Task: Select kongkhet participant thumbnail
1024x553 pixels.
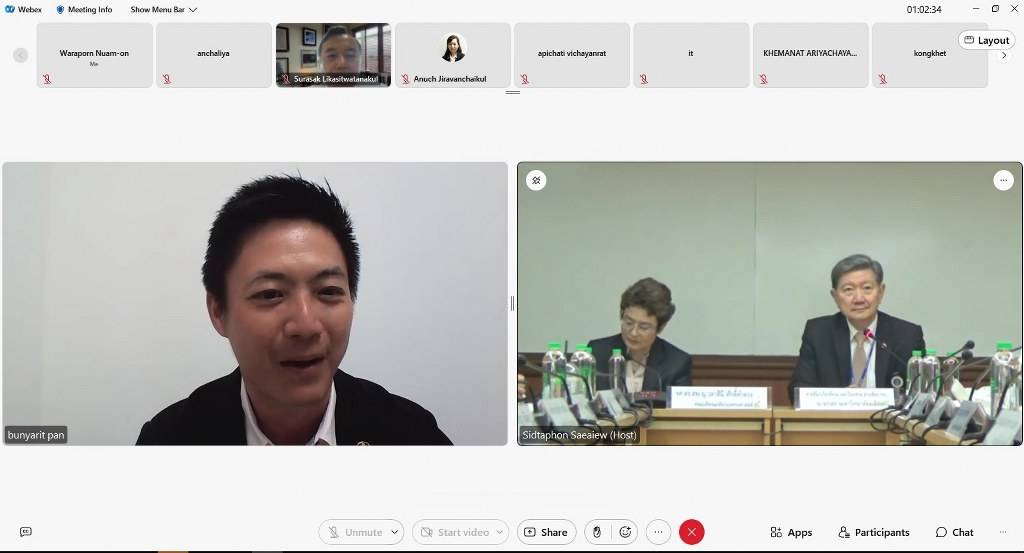Action: pos(930,55)
